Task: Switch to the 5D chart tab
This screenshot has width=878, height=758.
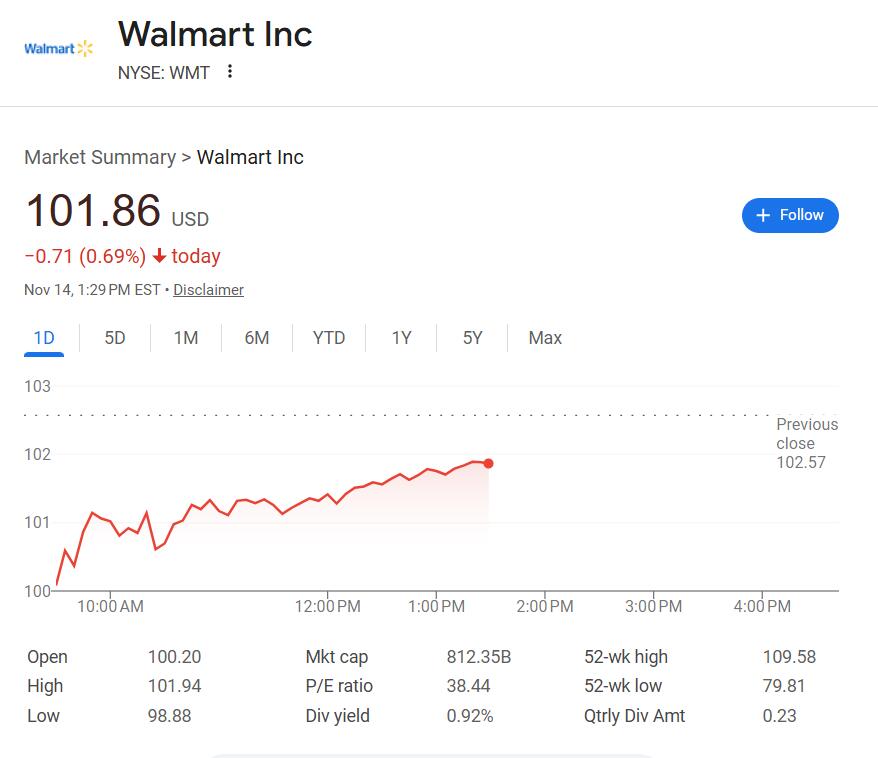Action: tap(115, 338)
